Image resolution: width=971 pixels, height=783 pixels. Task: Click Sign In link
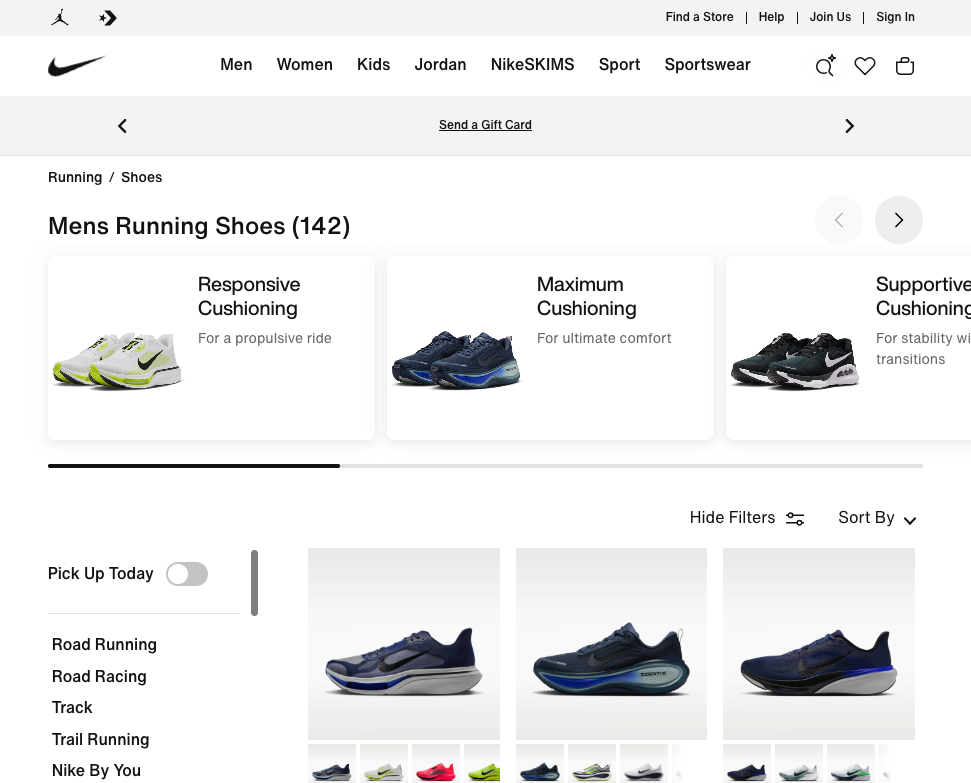click(895, 17)
